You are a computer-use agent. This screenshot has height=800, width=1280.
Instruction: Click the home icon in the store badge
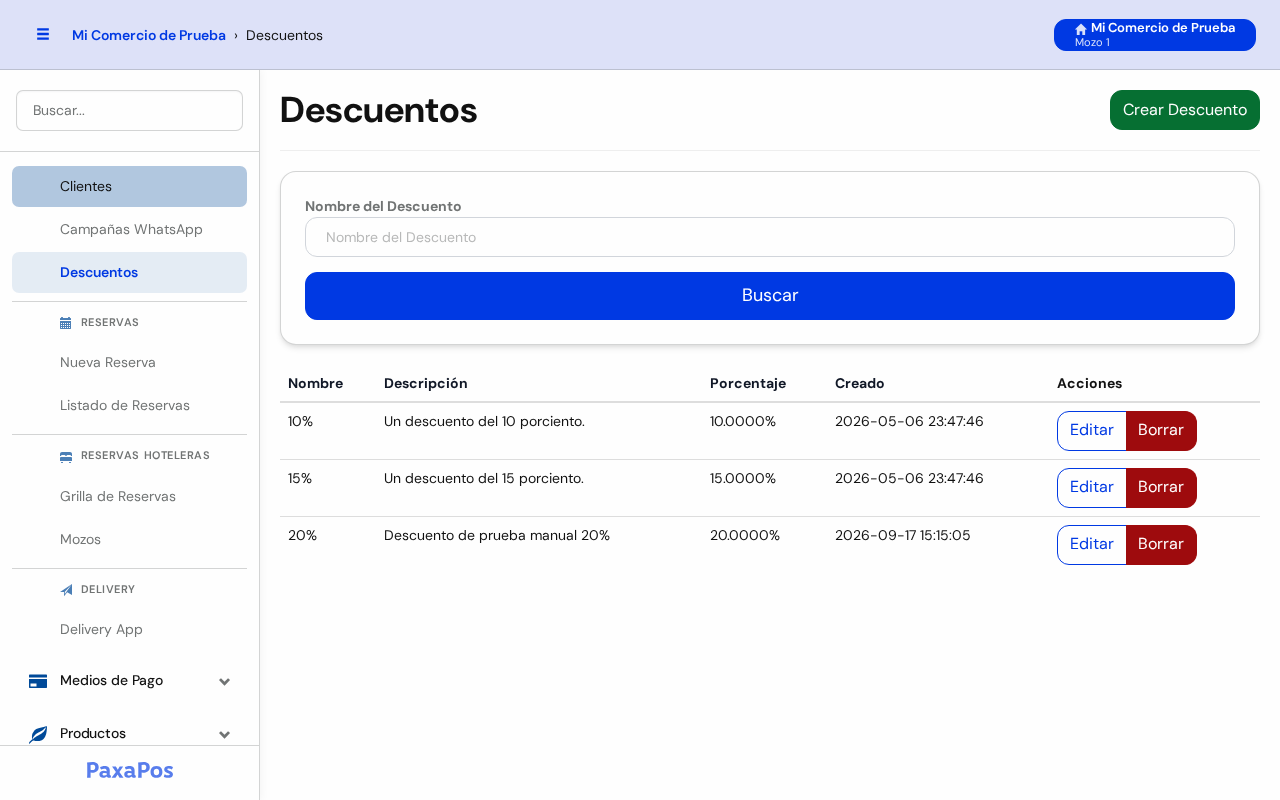coord(1081,29)
